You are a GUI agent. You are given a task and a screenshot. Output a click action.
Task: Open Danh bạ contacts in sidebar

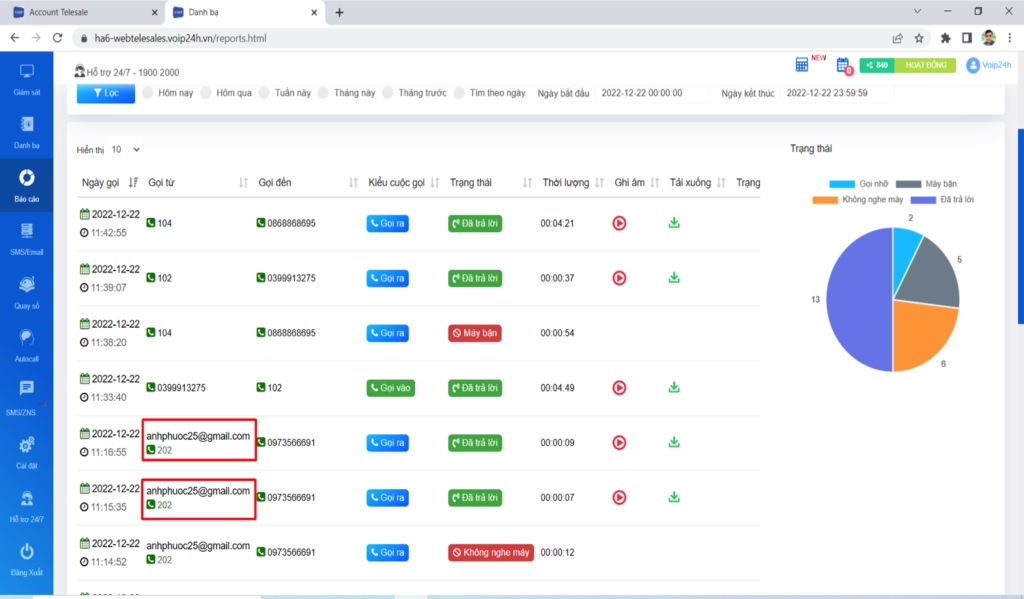[27, 125]
